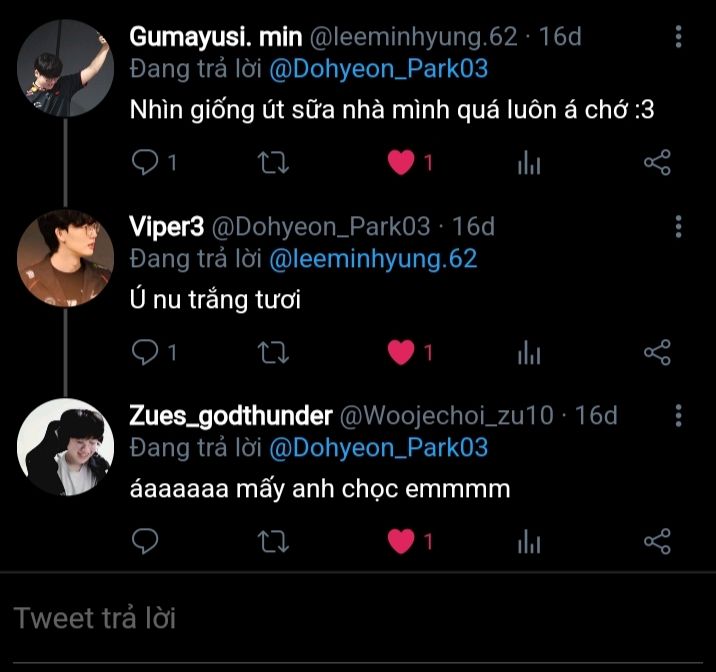Screen dimensions: 716x672
Task: Open Gumayusi. min's profile avatar
Action: [65, 68]
